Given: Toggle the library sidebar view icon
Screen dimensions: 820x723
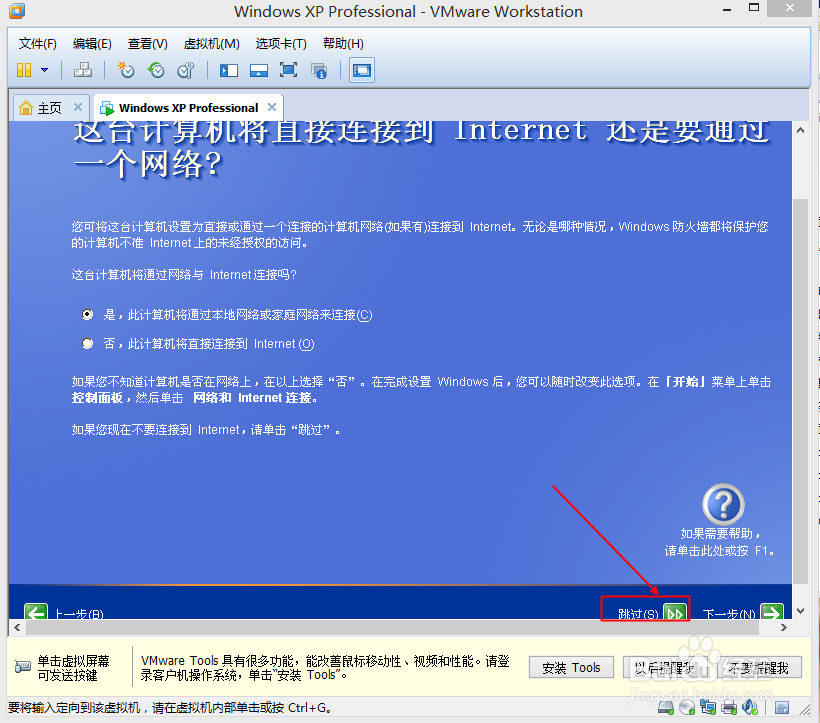Looking at the screenshot, I should click(x=229, y=70).
